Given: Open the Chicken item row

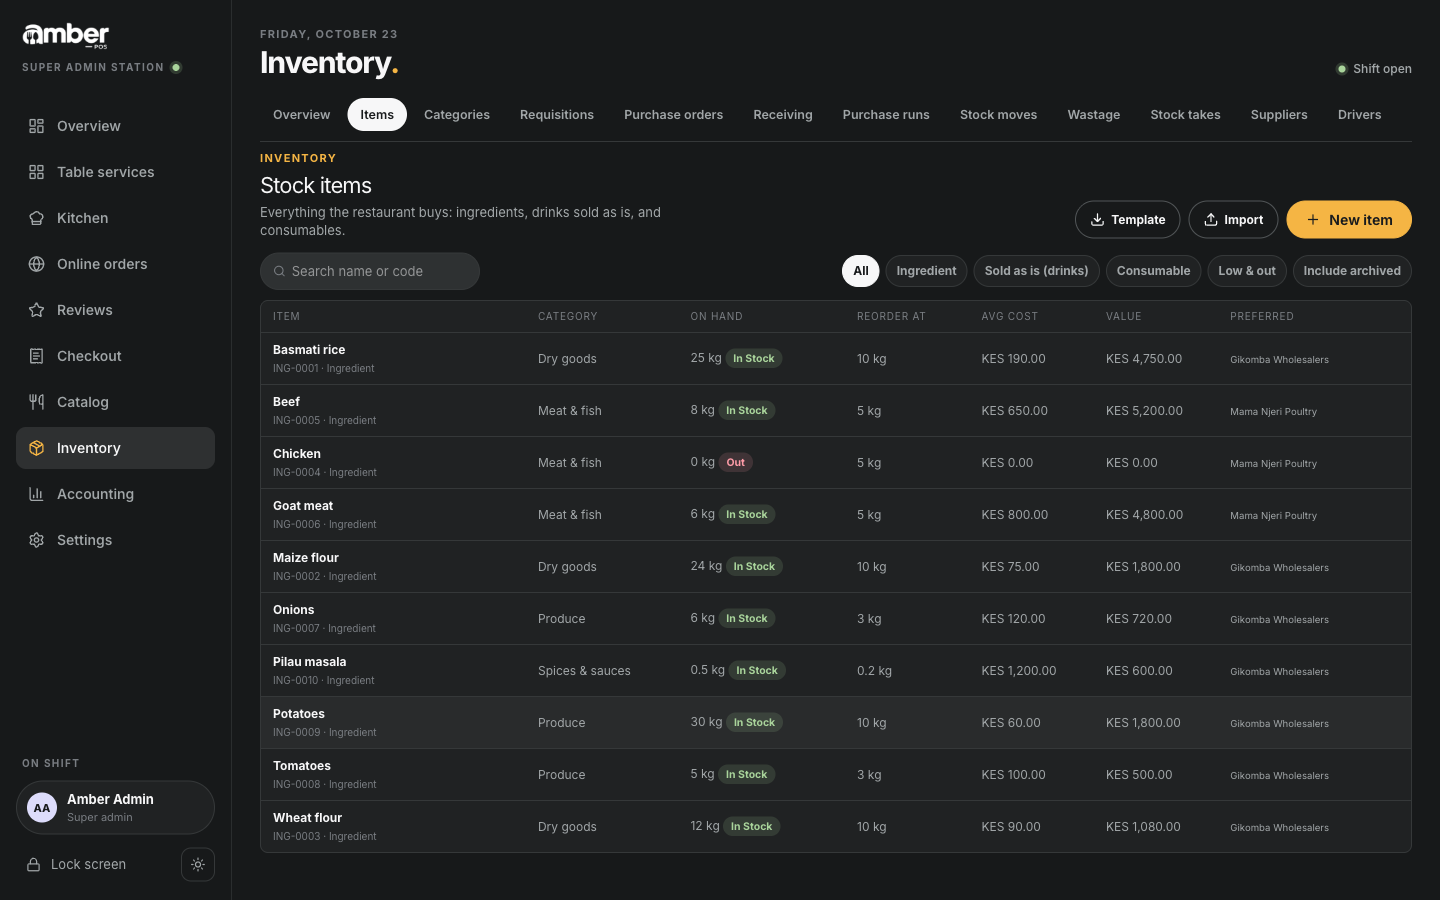Looking at the screenshot, I should click(835, 463).
